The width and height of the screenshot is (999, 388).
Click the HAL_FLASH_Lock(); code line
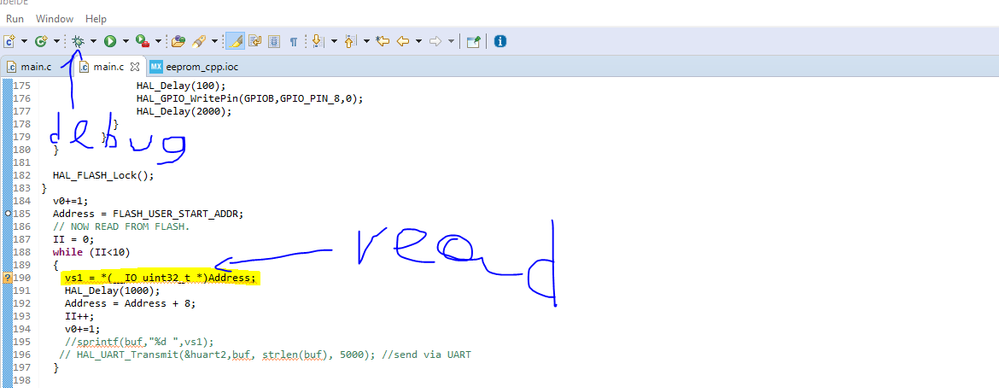pos(104,175)
